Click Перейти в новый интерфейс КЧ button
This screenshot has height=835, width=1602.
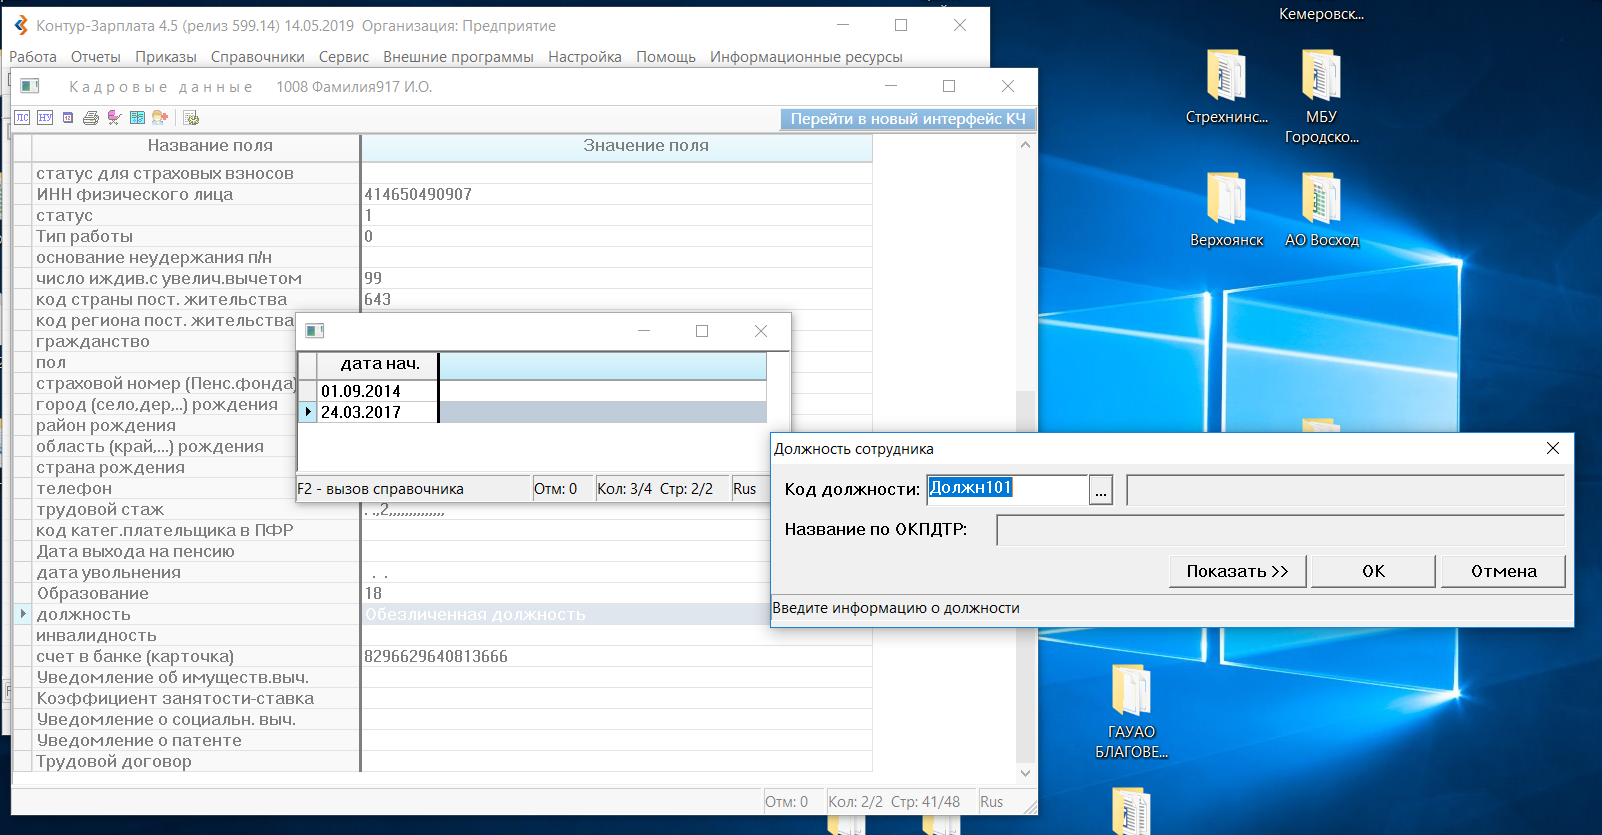click(x=908, y=119)
